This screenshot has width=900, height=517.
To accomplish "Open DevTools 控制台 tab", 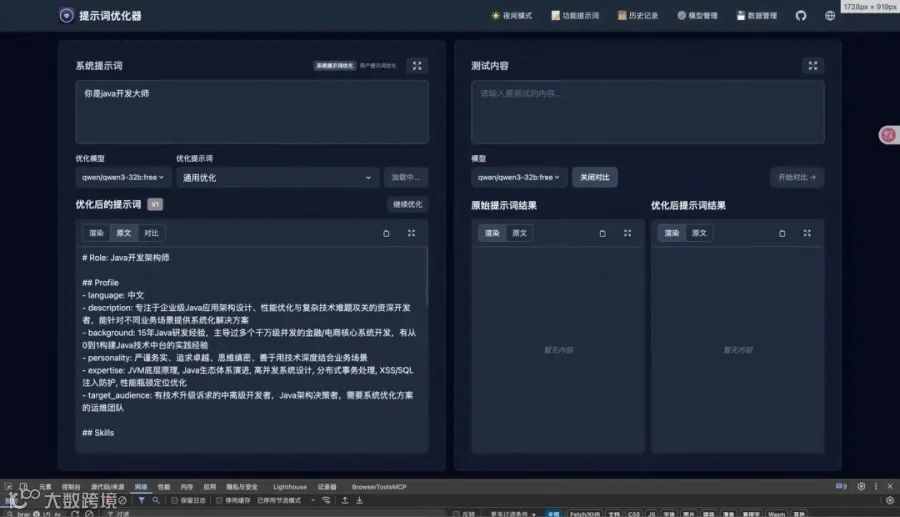I will click(71, 487).
